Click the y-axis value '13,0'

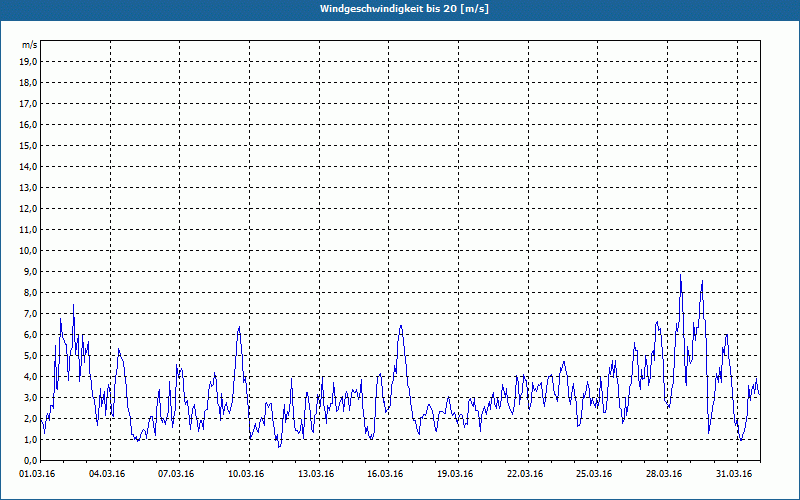click(x=28, y=187)
